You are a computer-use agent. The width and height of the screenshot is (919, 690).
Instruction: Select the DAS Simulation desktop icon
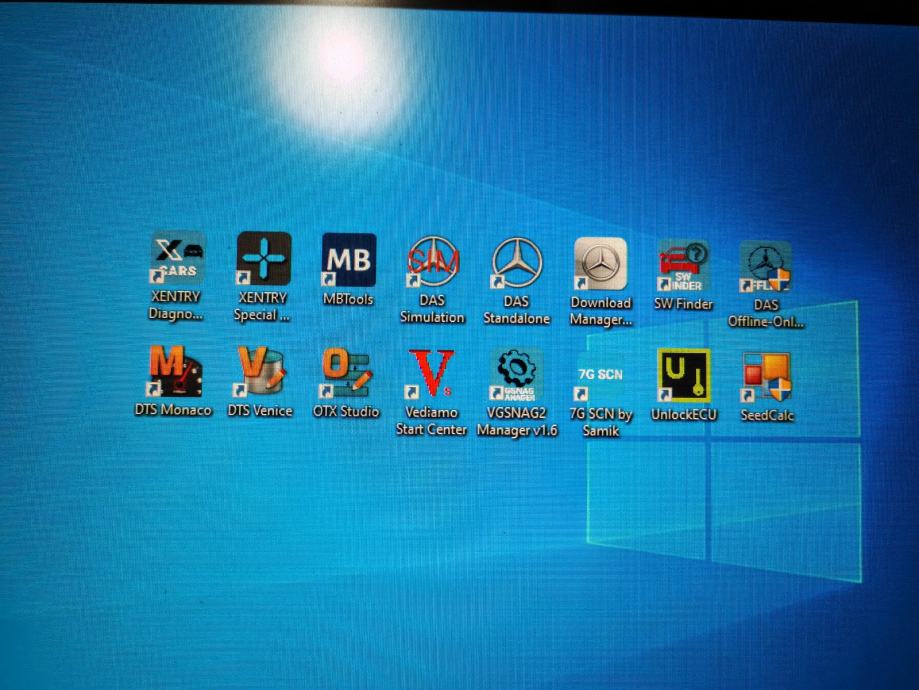pos(433,261)
